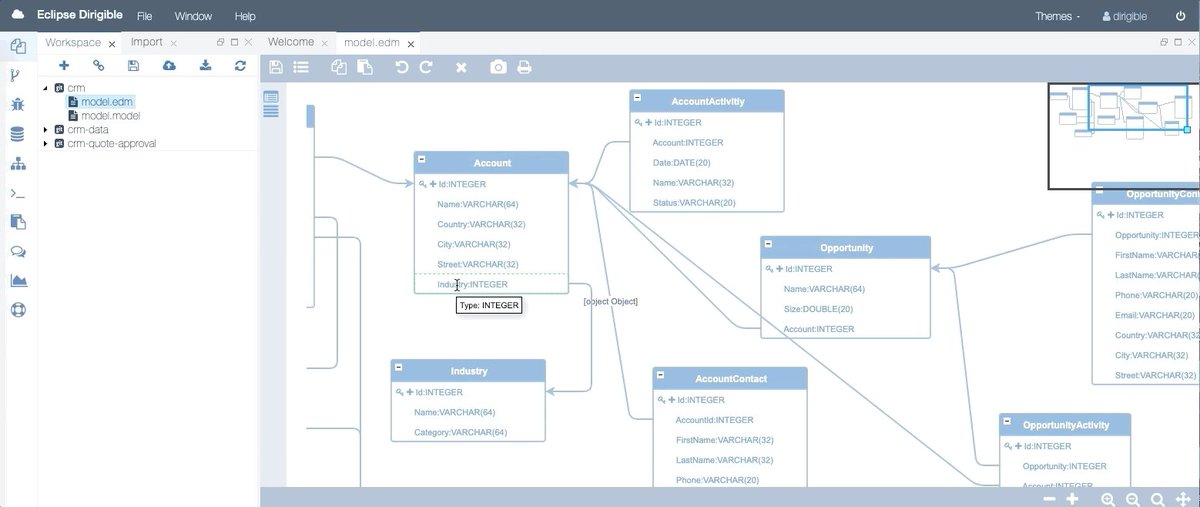Open the Documents perspective icon
Image resolution: width=1200 pixels, height=507 pixels.
pos(17,222)
